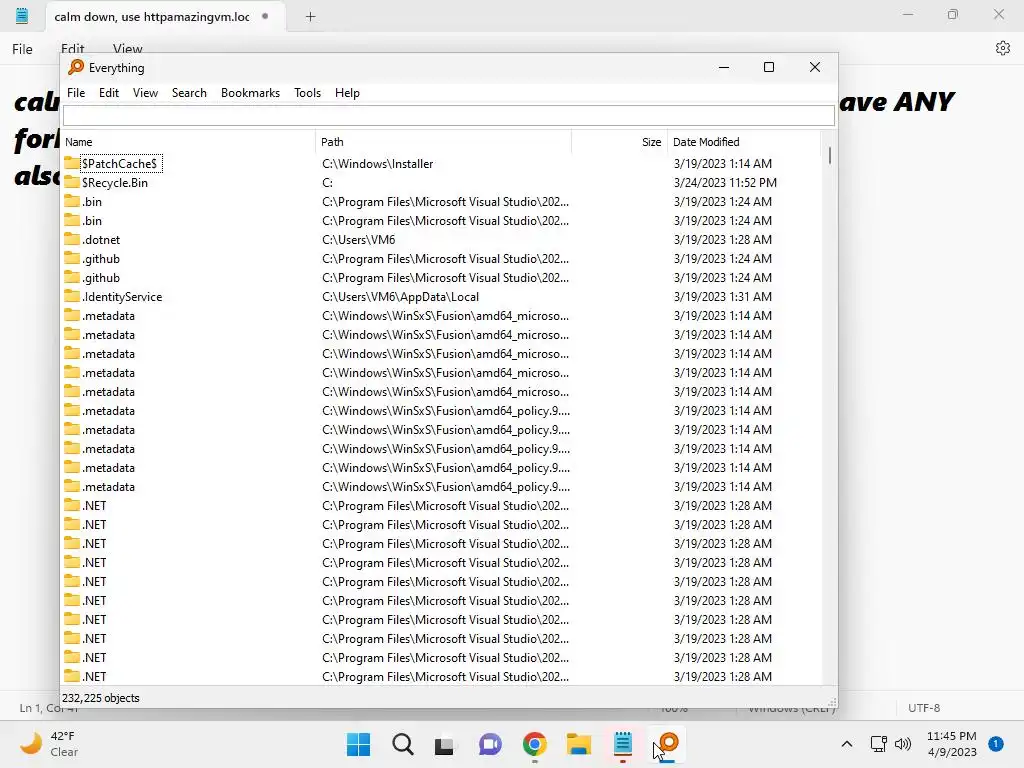Launch Google Chrome from the taskbar
1024x768 pixels.
click(534, 744)
